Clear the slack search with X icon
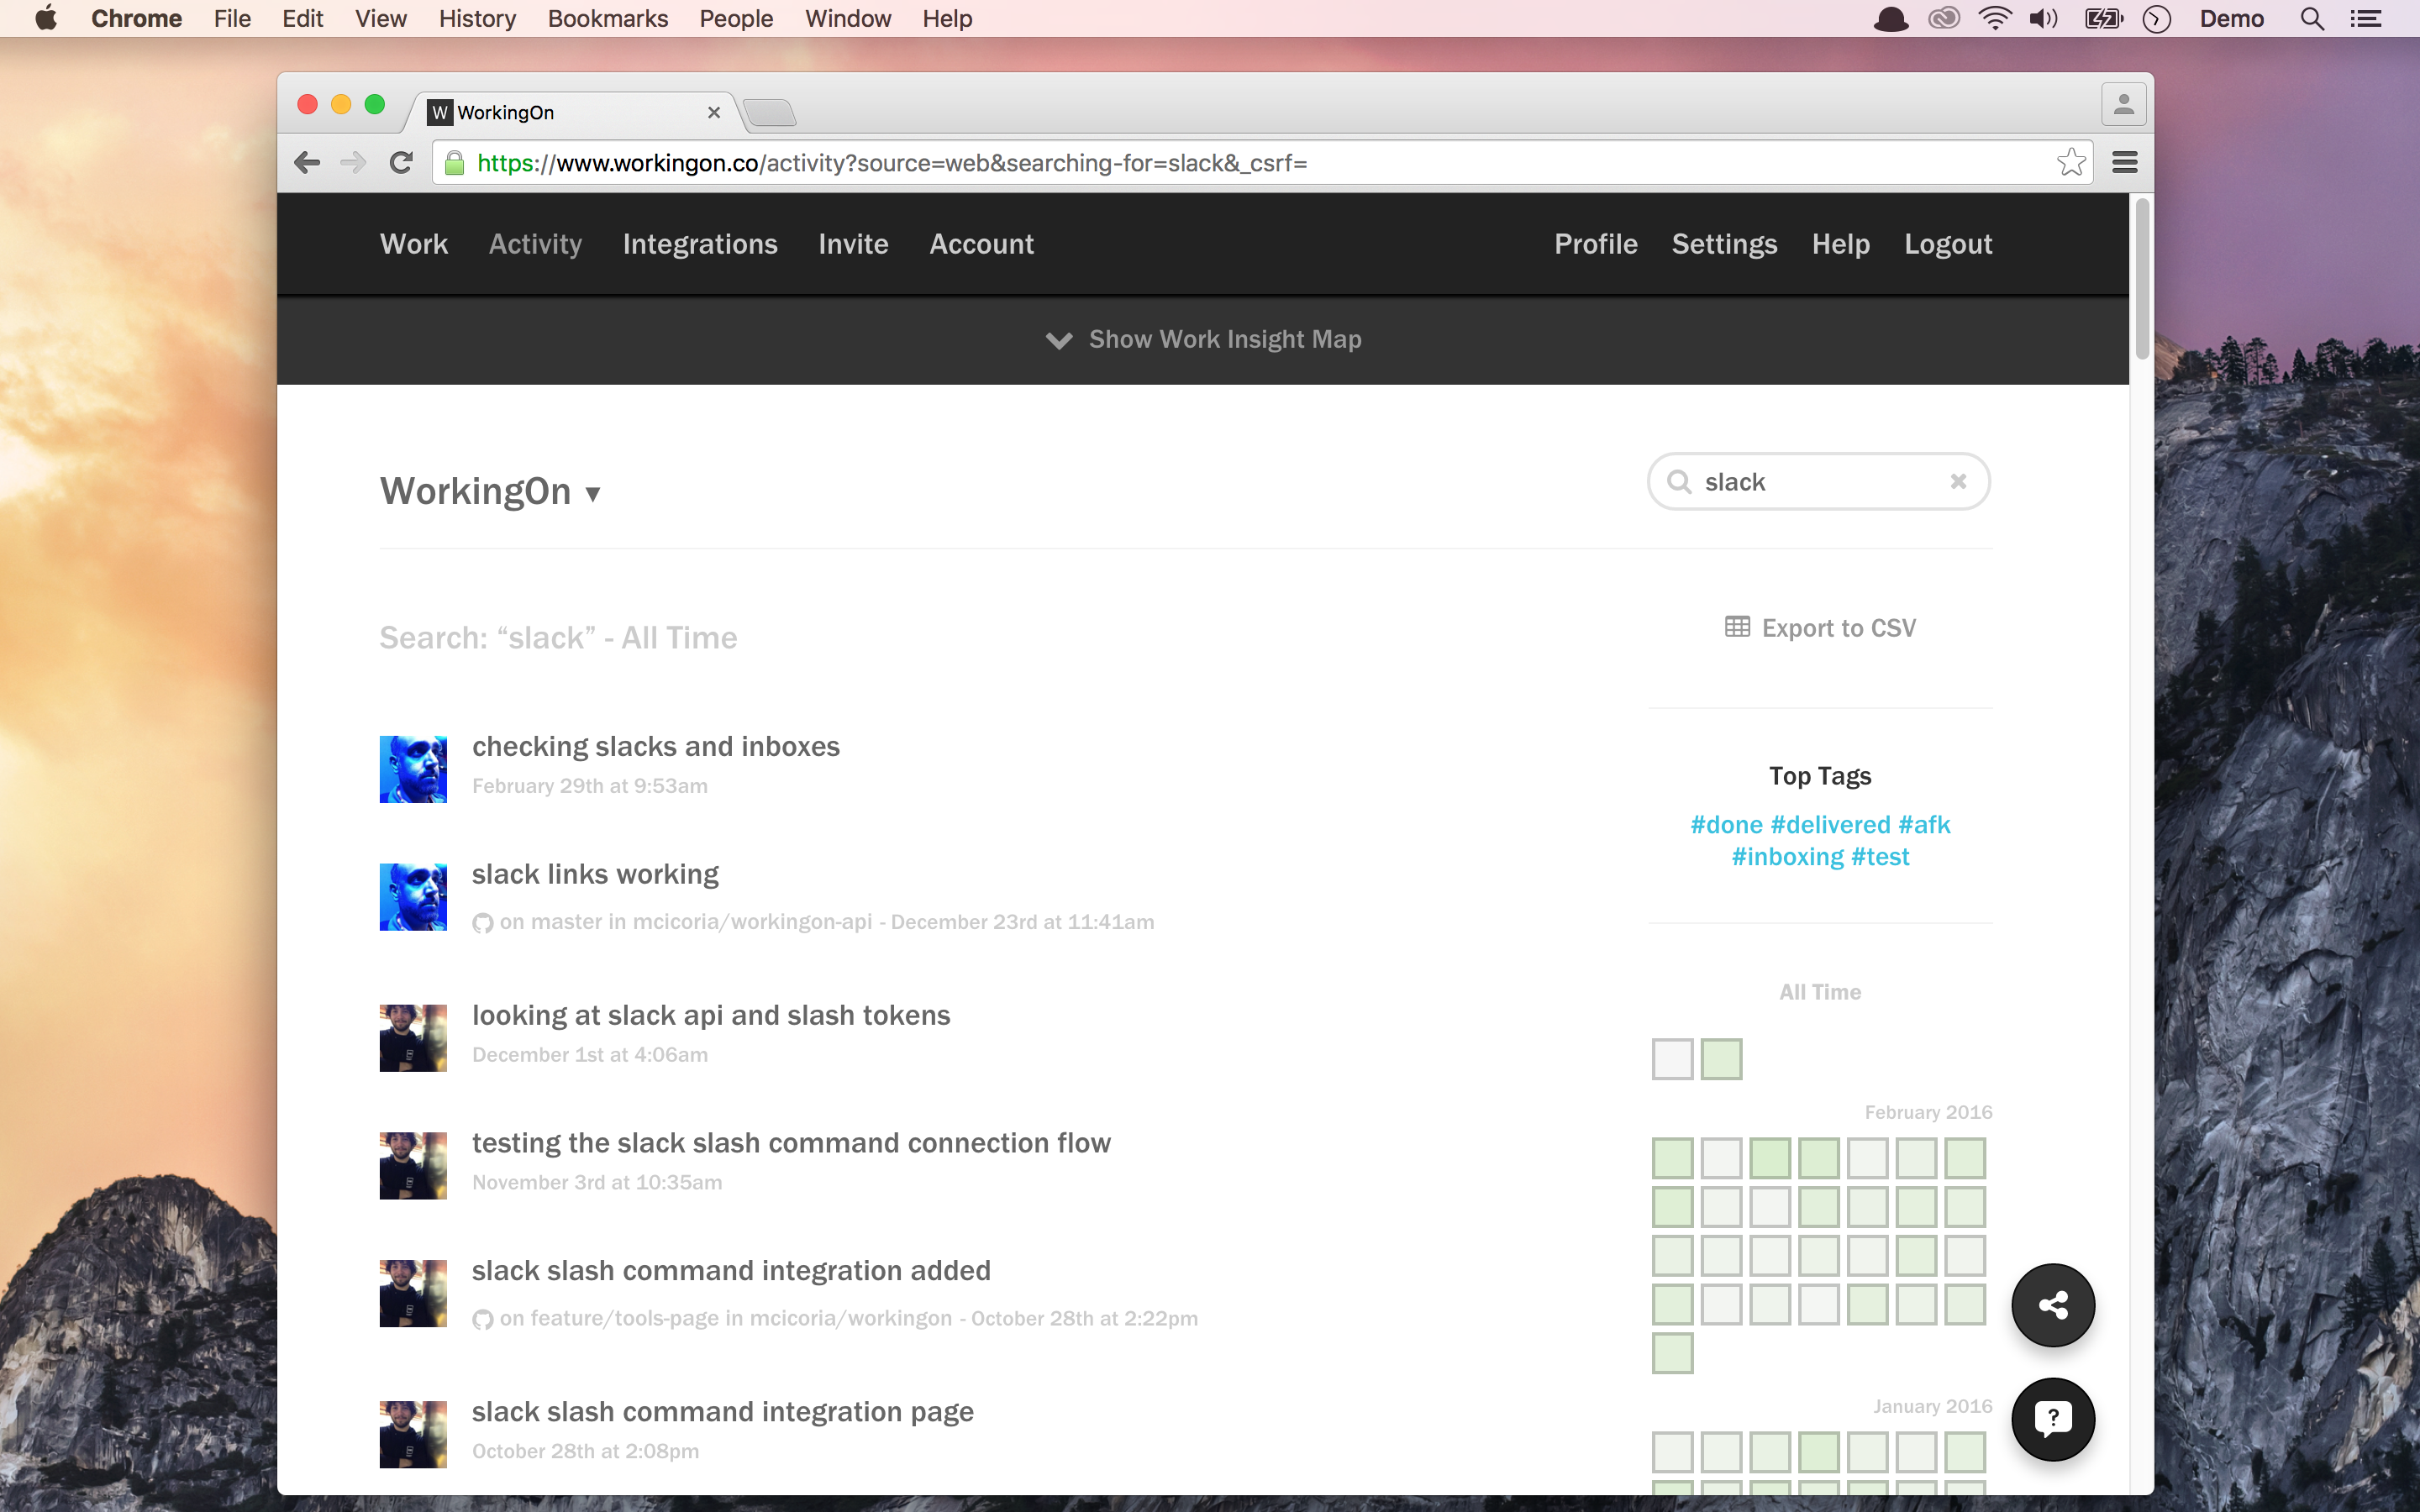 (x=1958, y=481)
